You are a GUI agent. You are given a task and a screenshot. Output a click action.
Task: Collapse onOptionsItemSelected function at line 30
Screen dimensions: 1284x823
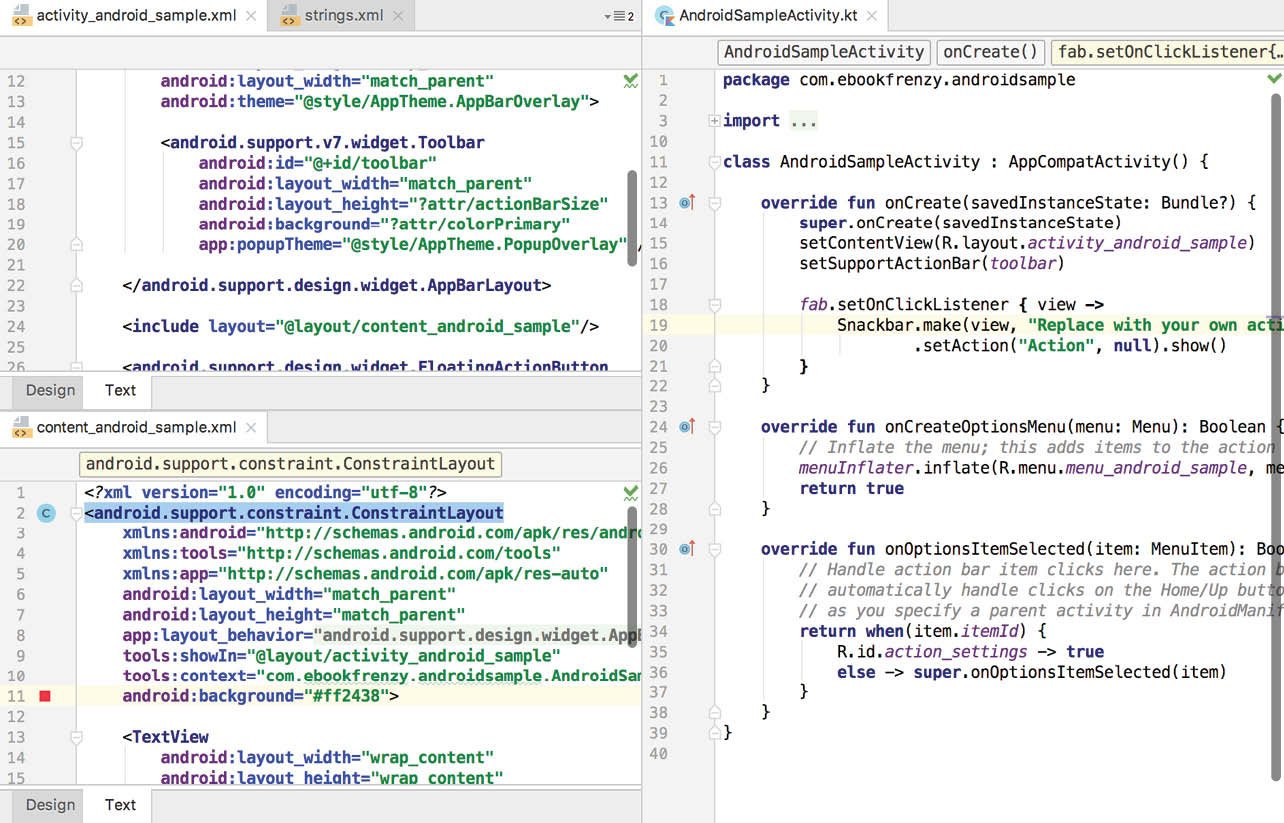[x=714, y=549]
